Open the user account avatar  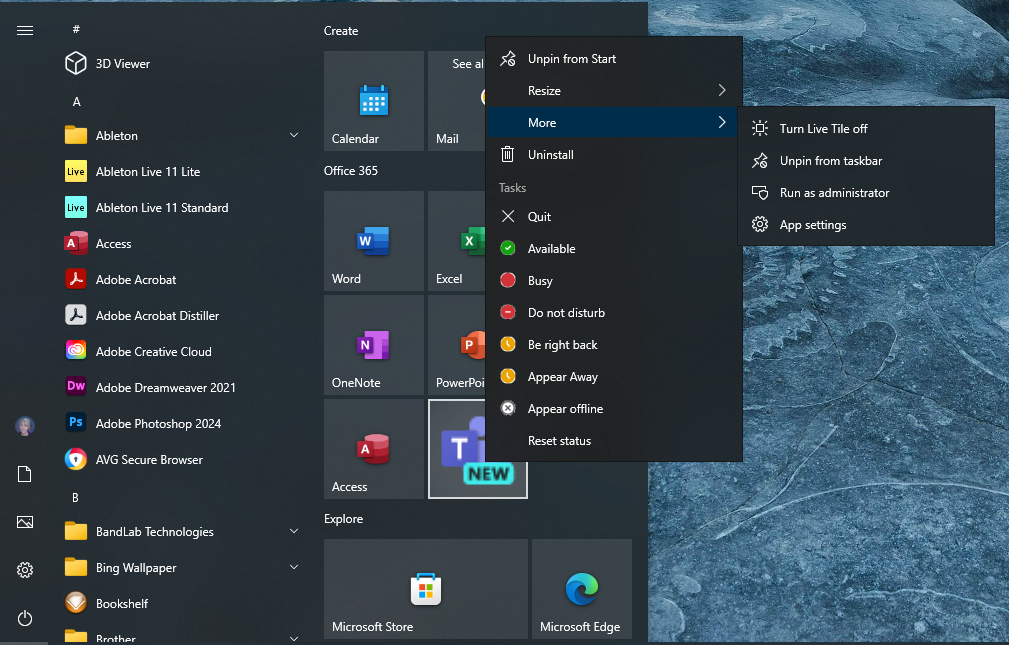[24, 425]
